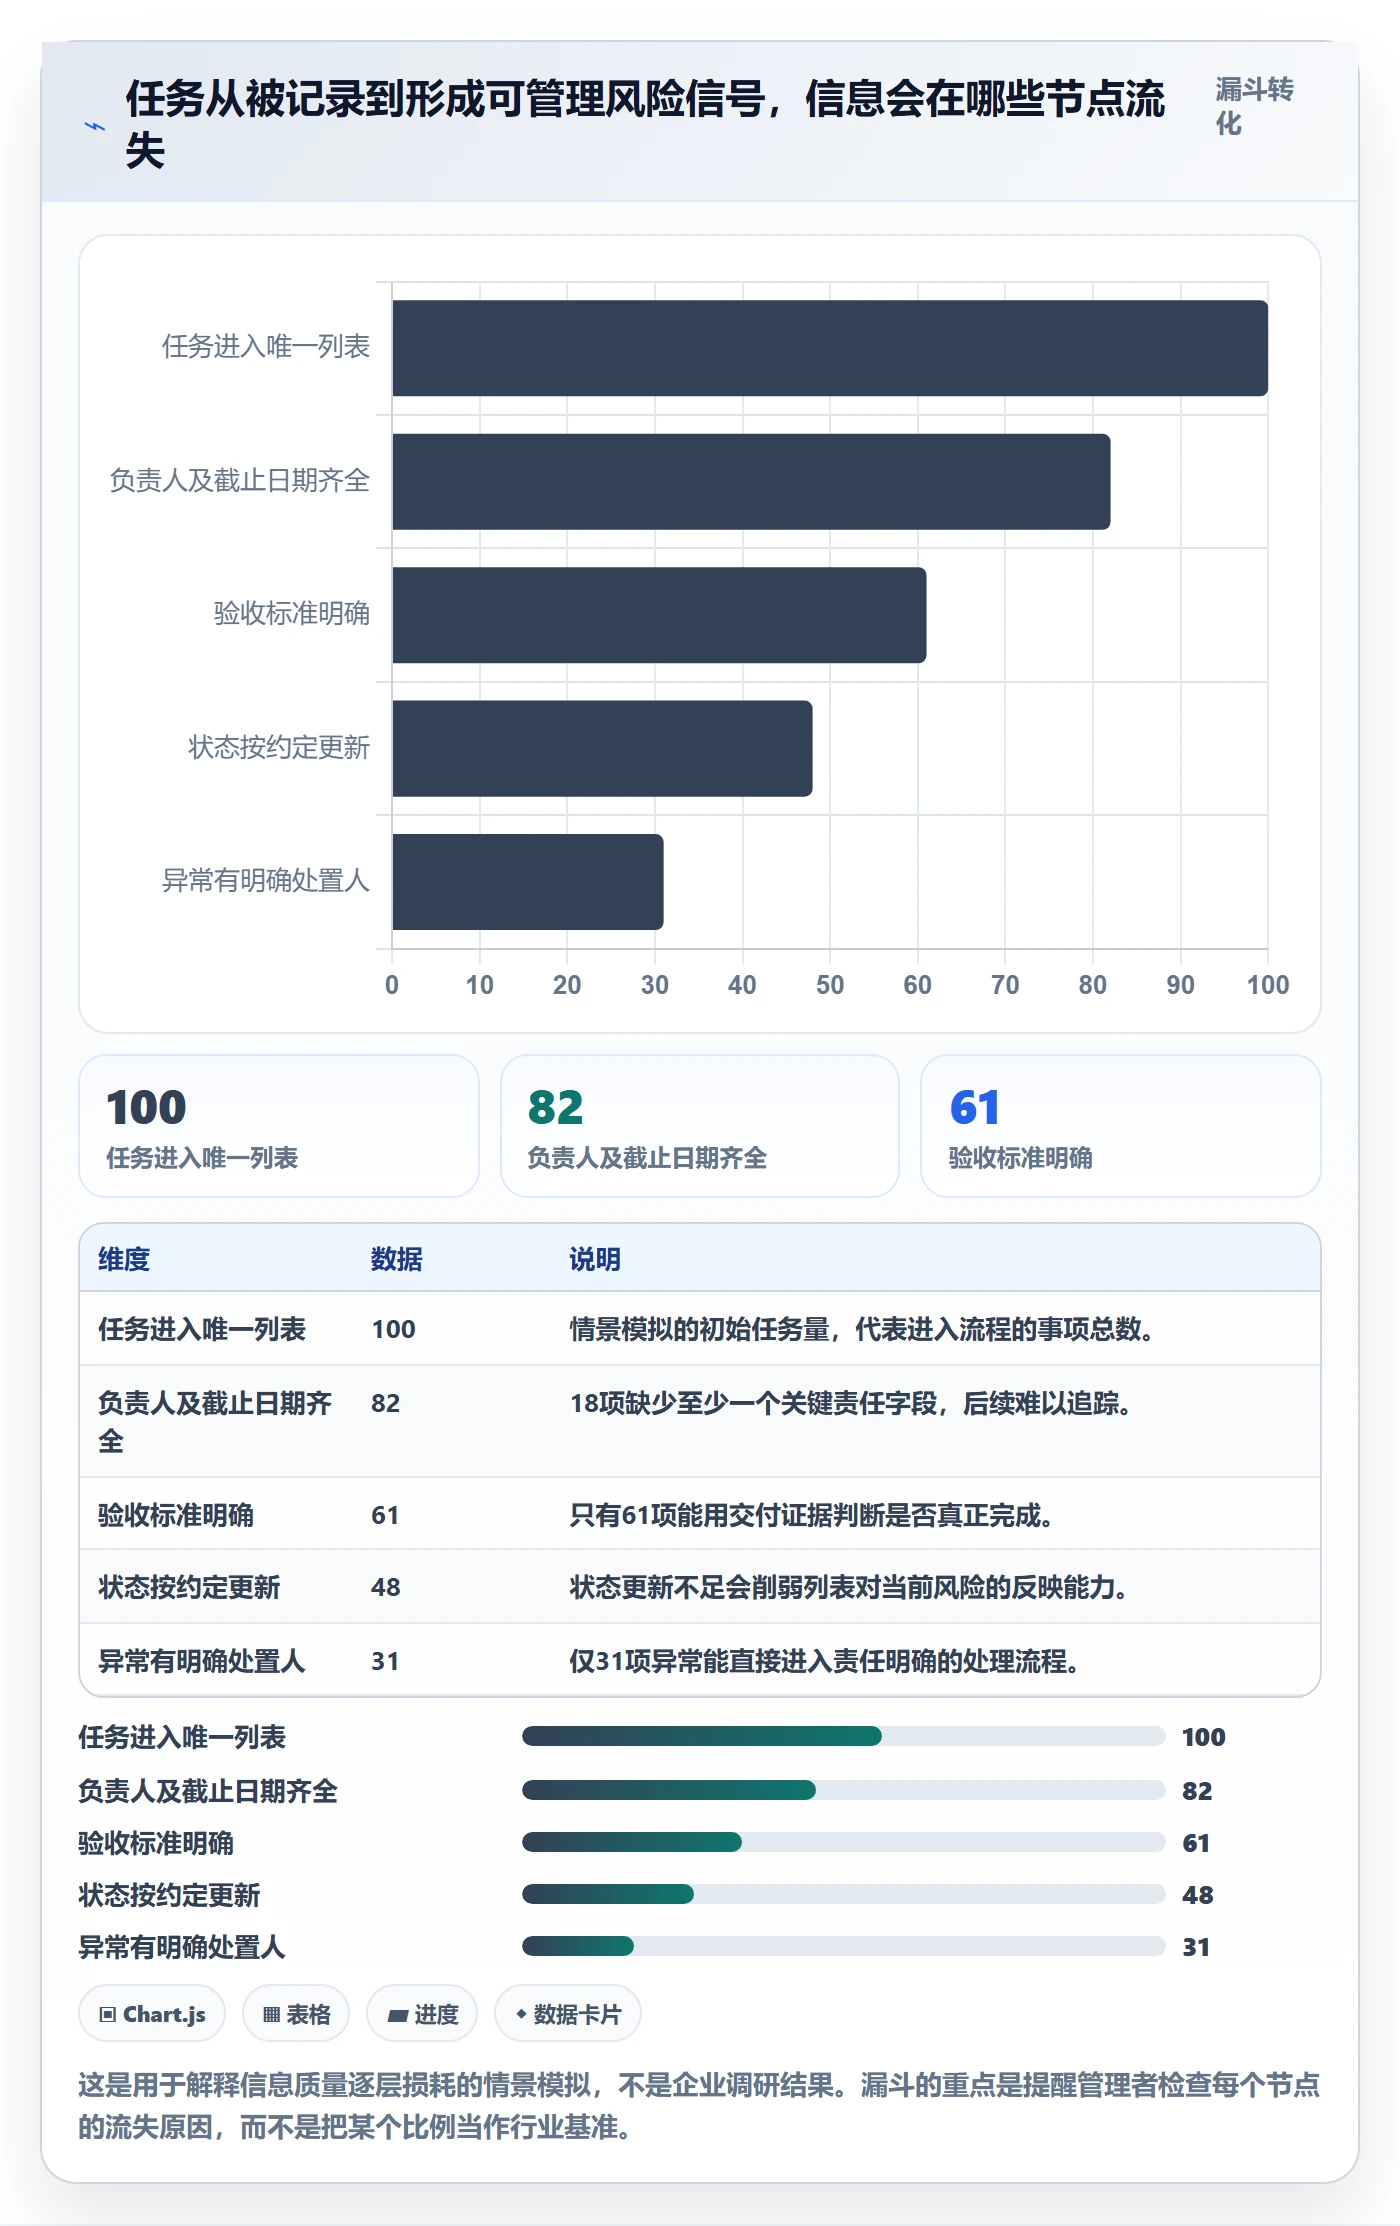Click the 状态按约定更新 progress bar
The image size is (1400, 2226).
point(844,1894)
